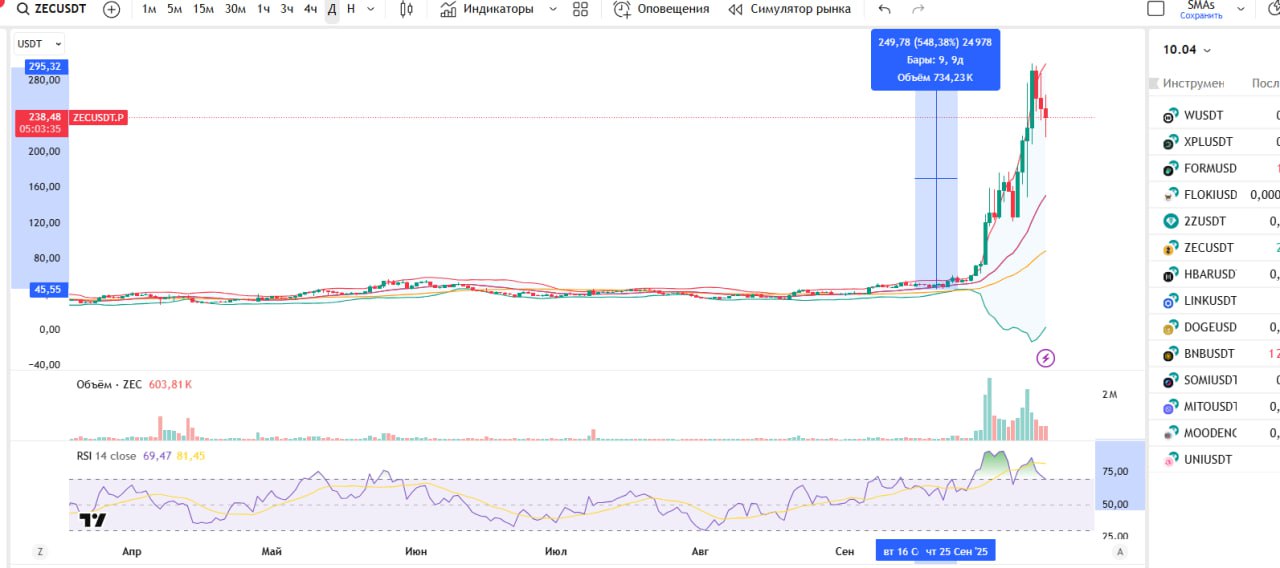Image resolution: width=1280 pixels, height=568 pixels.
Task: Open the candlestick chart type selector
Action: pyautogui.click(x=406, y=9)
